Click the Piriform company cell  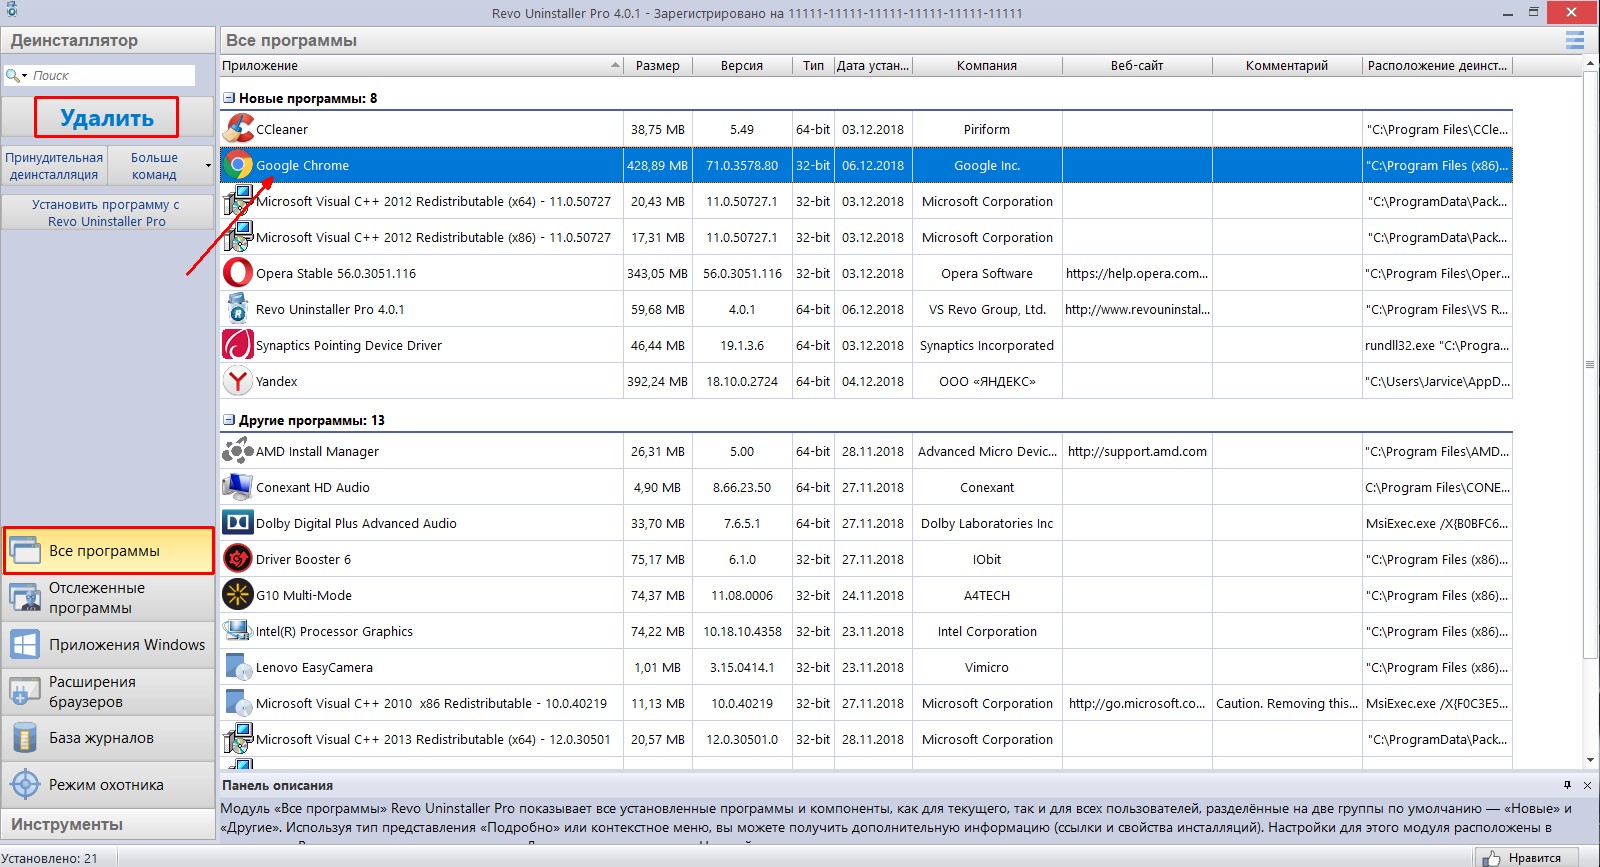(987, 129)
